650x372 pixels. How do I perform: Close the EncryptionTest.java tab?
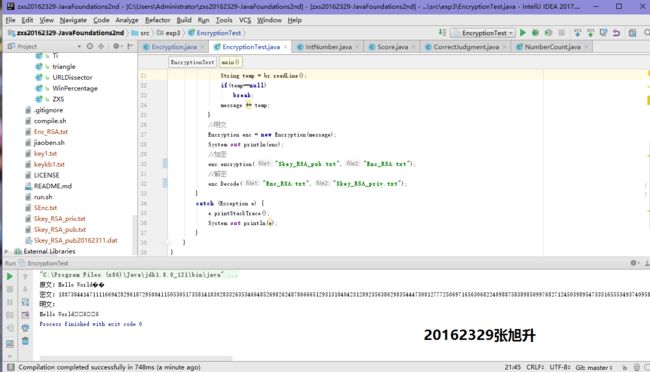point(286,47)
